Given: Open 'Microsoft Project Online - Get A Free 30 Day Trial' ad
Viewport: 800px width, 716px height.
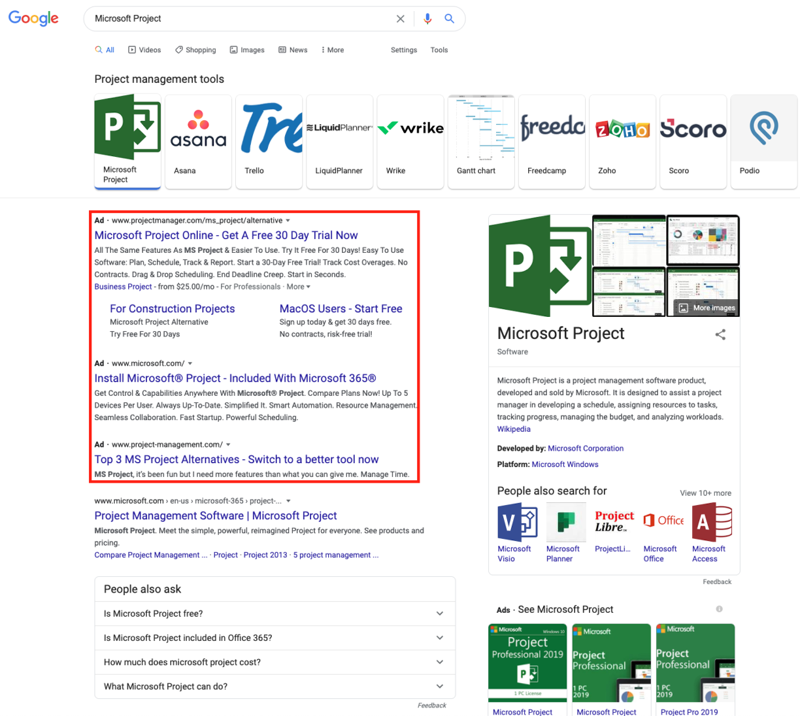Looking at the screenshot, I should [226, 235].
